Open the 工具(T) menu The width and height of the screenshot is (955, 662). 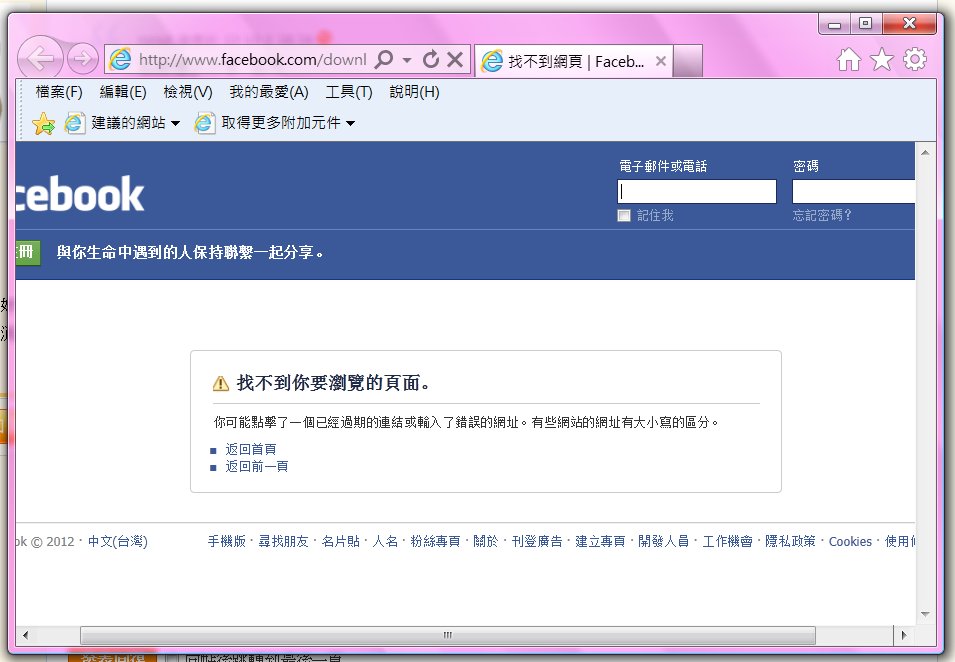pyautogui.click(x=348, y=92)
